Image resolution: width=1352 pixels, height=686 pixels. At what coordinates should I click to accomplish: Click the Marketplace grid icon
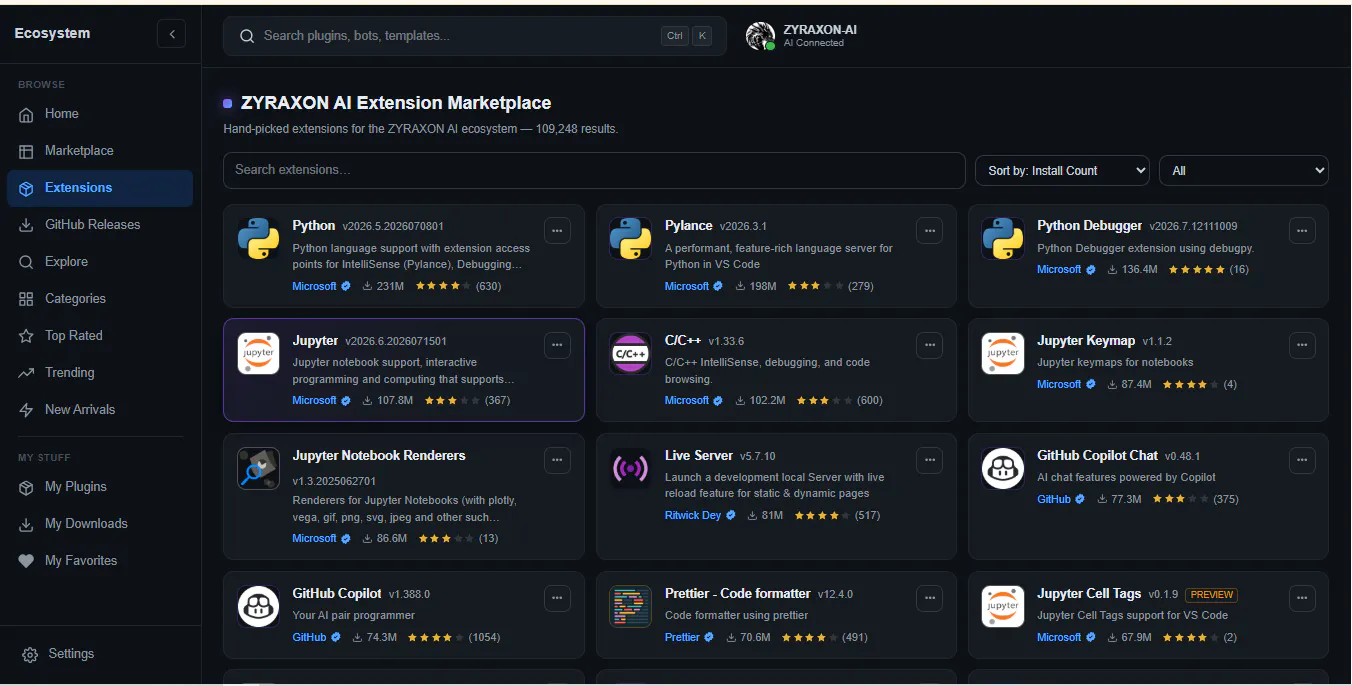point(26,151)
